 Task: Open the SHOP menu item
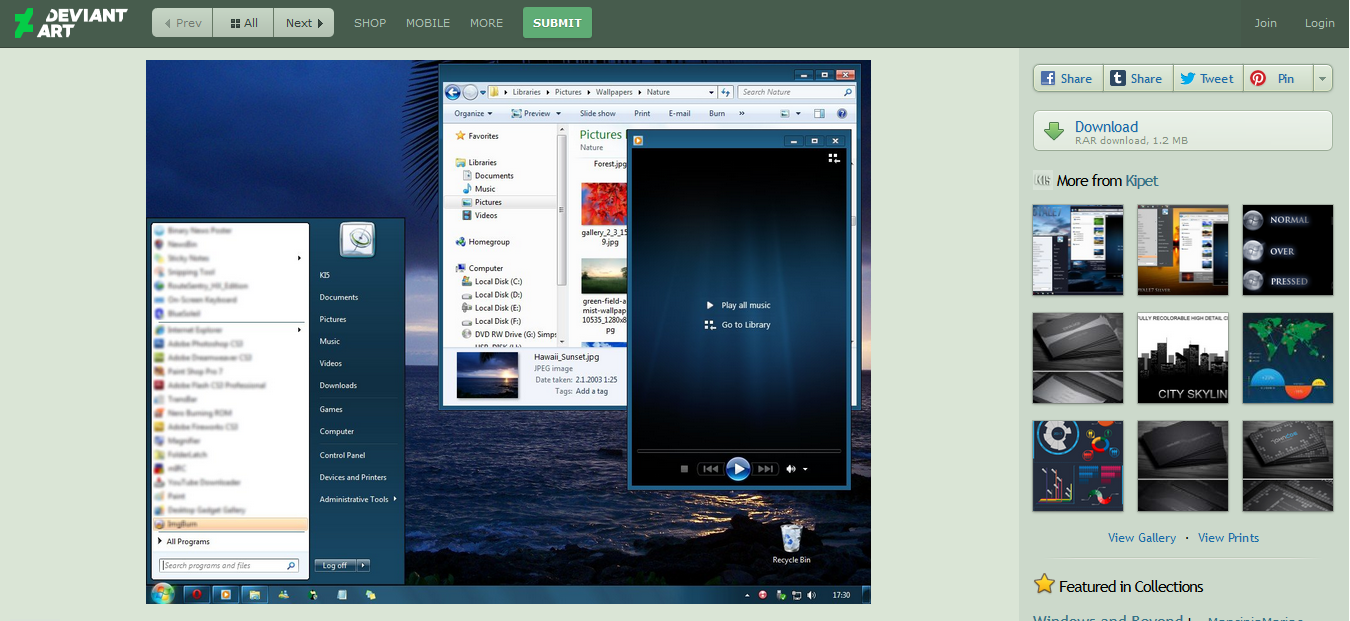tap(370, 23)
